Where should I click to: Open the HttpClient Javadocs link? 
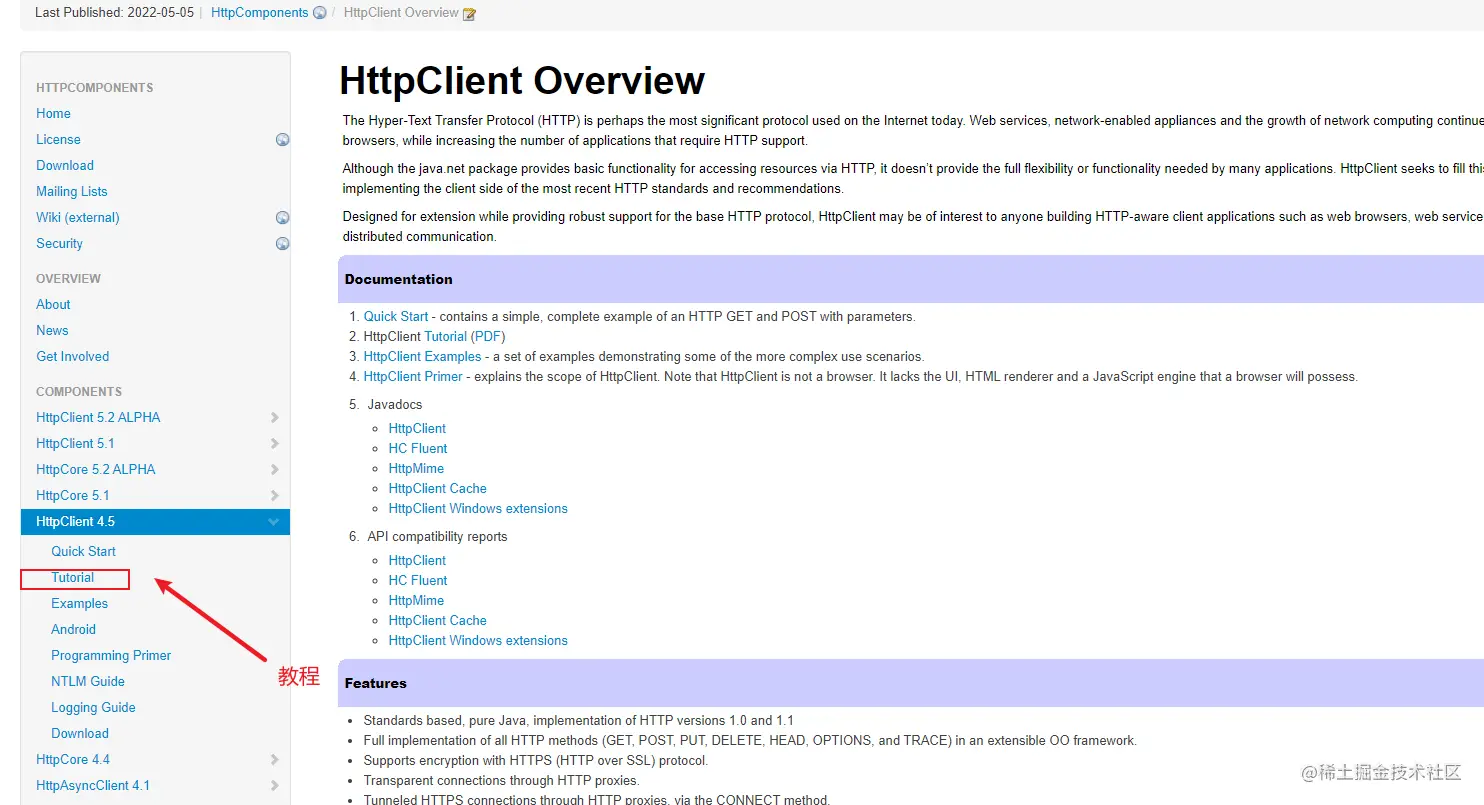[x=417, y=428]
